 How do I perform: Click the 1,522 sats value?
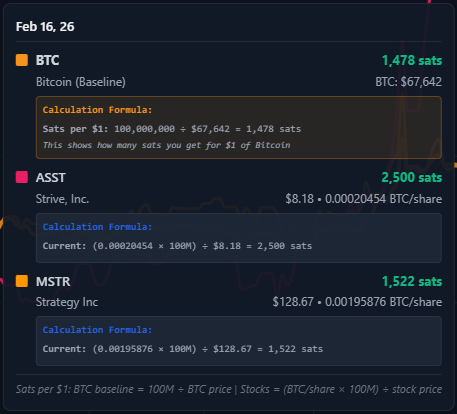412,281
